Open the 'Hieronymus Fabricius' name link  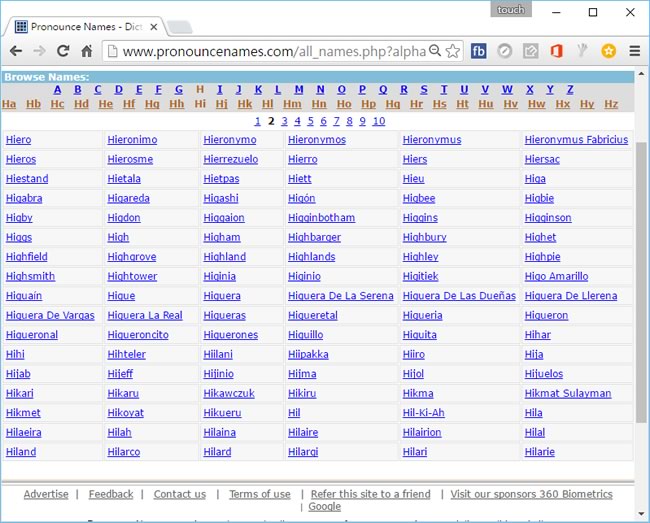point(576,140)
